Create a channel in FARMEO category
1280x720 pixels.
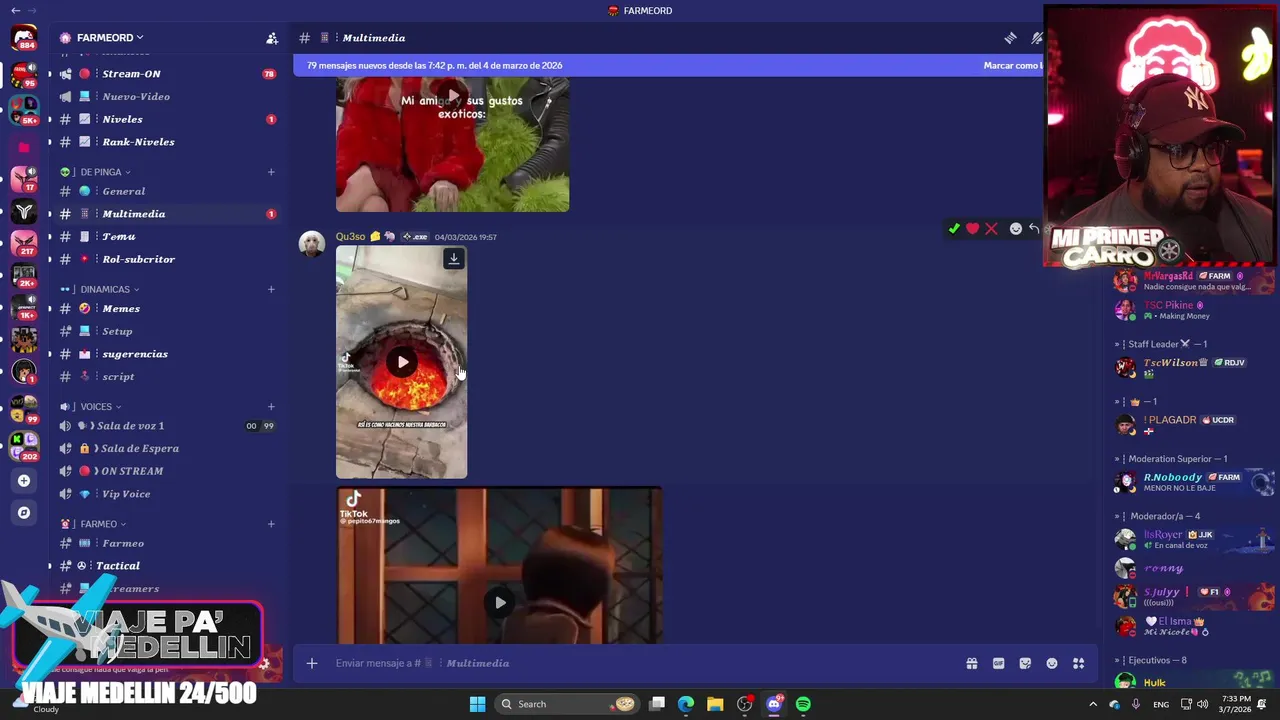coord(271,524)
